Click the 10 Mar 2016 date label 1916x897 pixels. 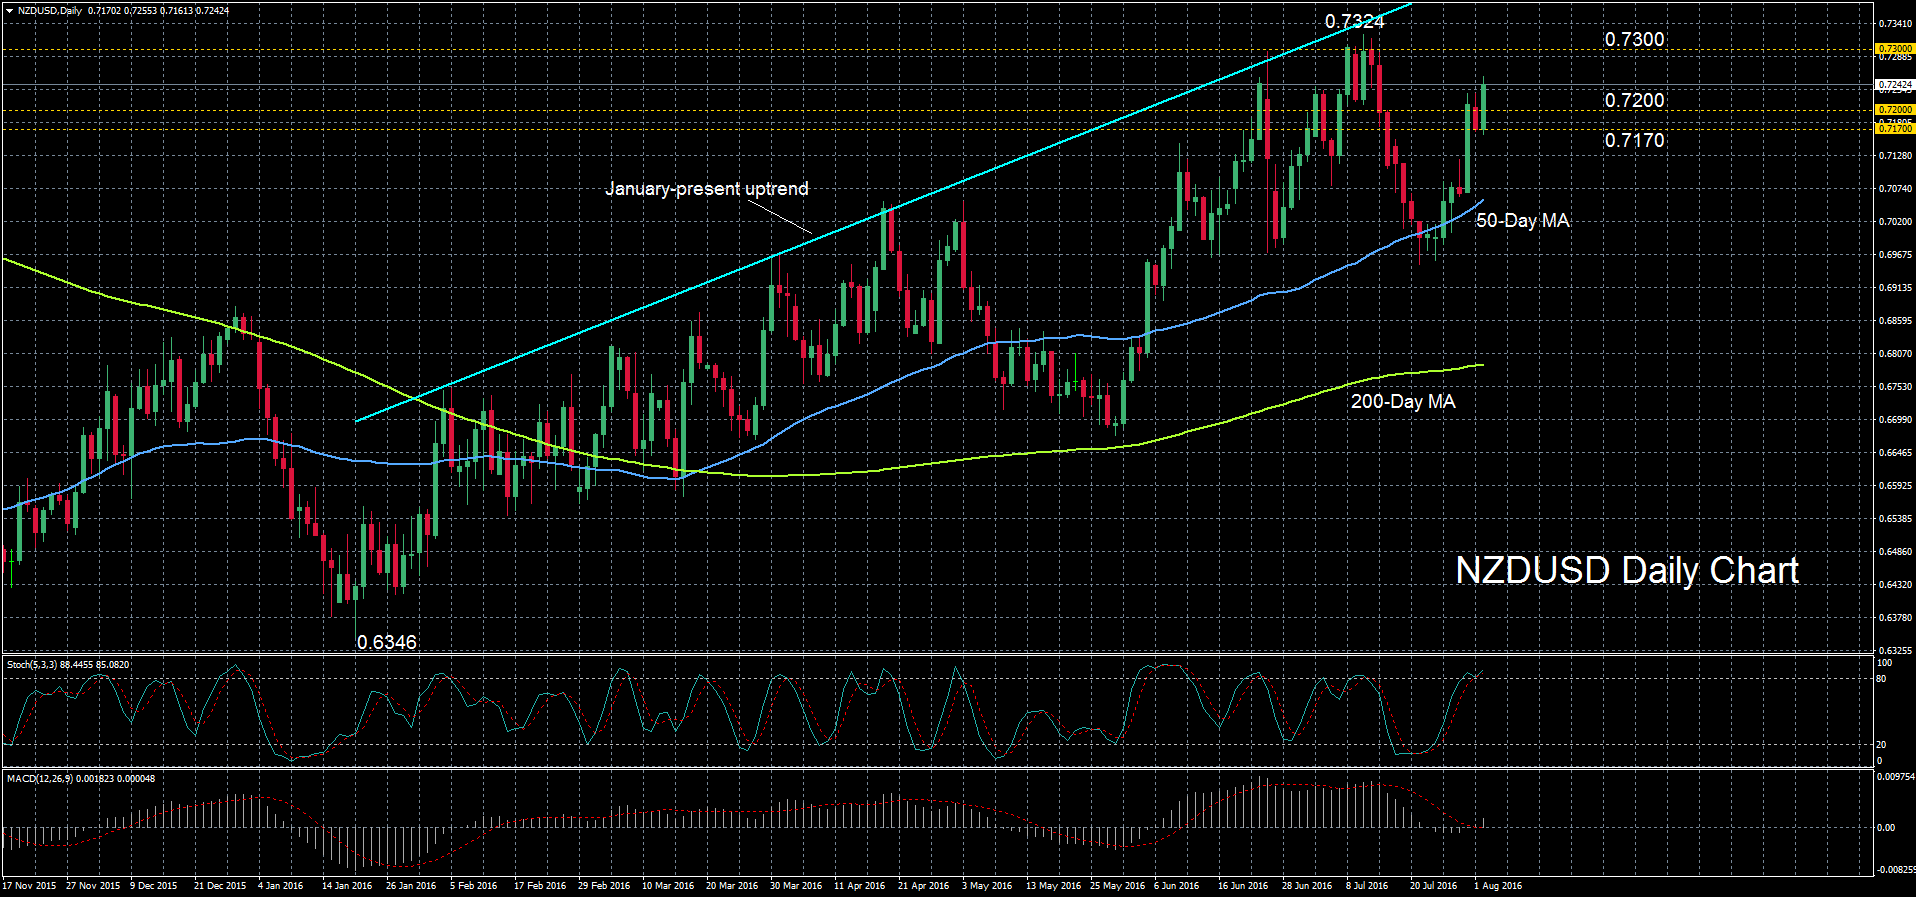click(667, 885)
